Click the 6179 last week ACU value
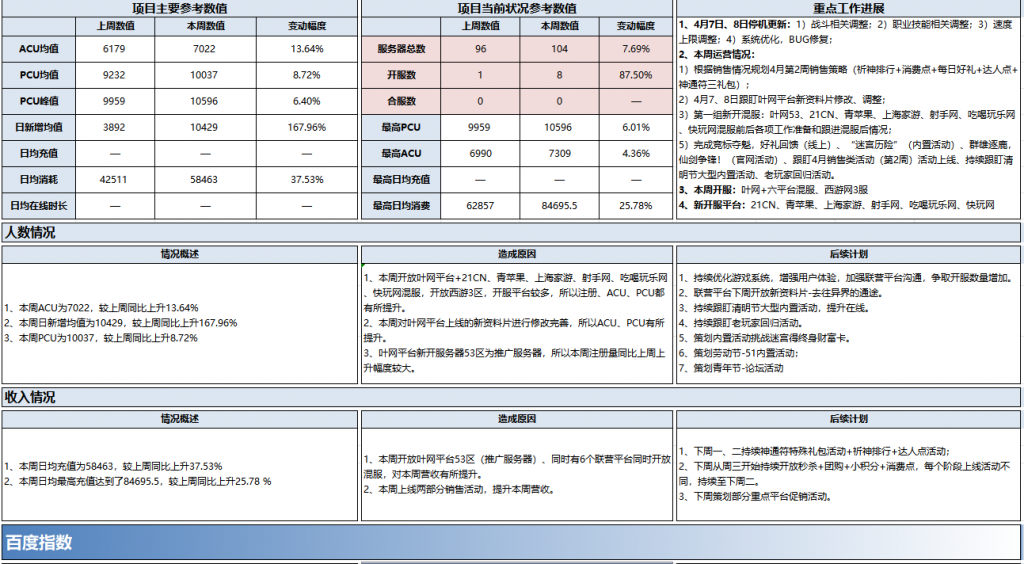Viewport: 1024px width, 564px height. pos(114,48)
